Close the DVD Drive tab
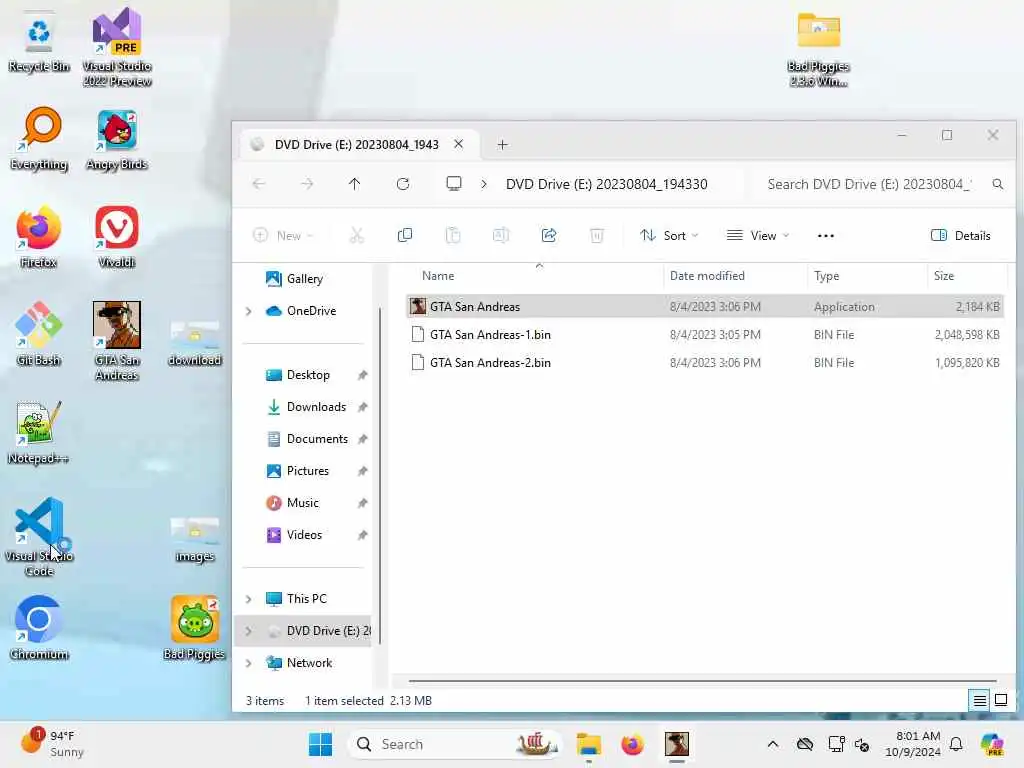 pos(458,144)
